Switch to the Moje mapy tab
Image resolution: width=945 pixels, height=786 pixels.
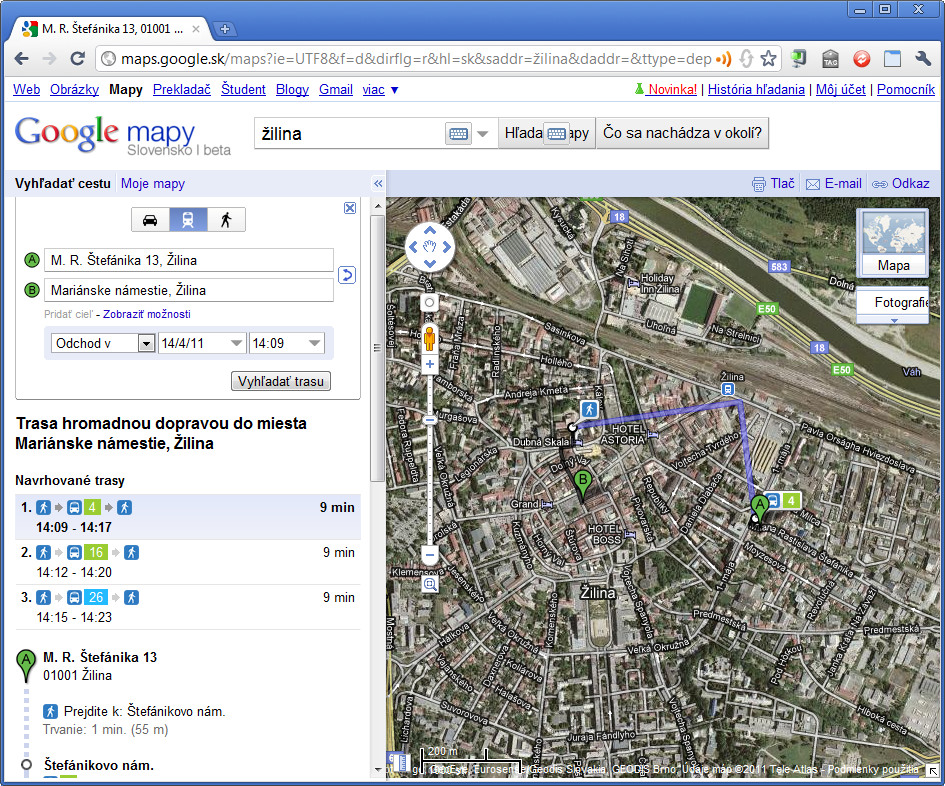click(x=152, y=184)
